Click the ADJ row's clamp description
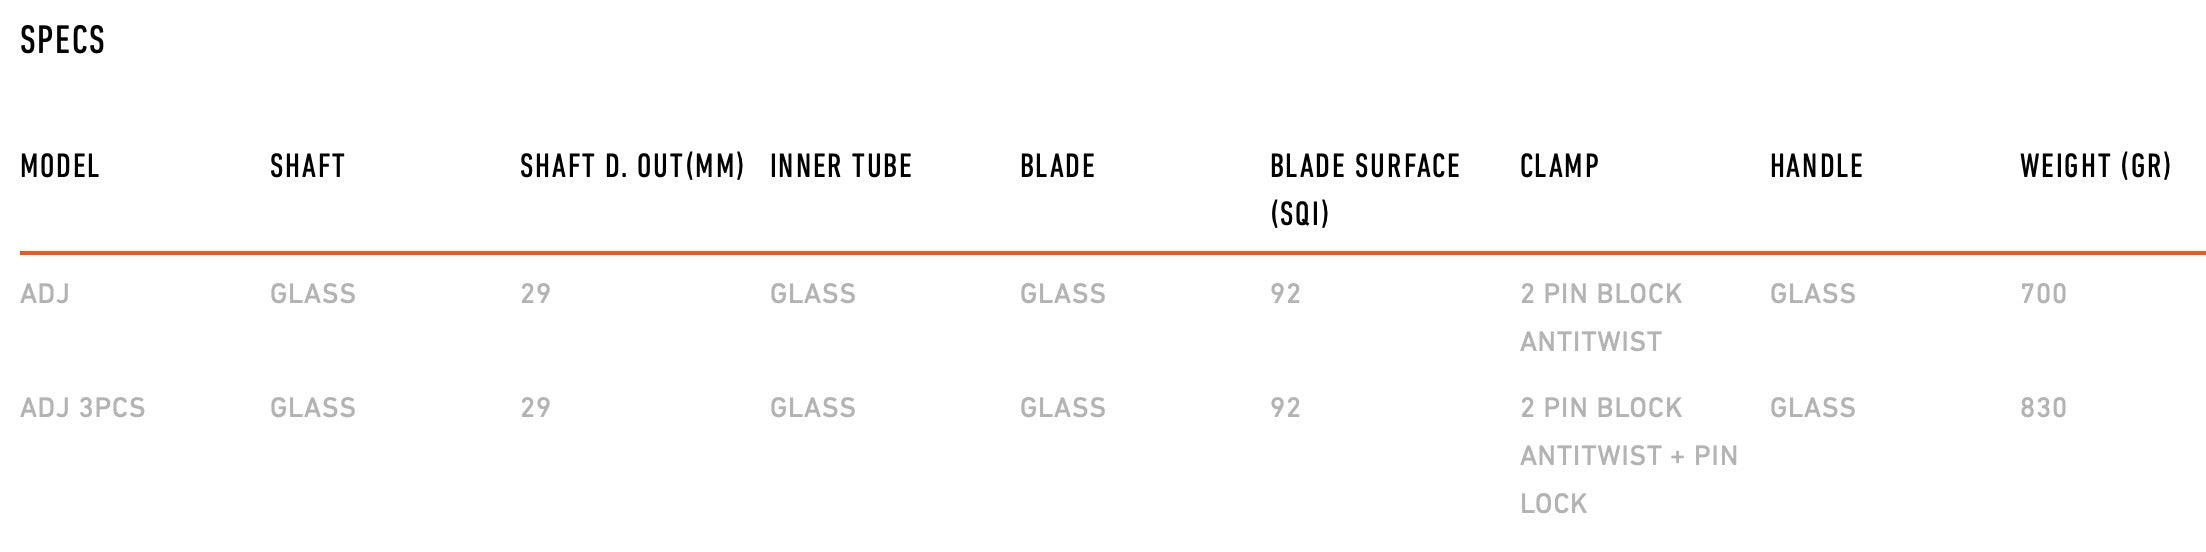Viewport: 2206px width, 552px height. click(1600, 318)
